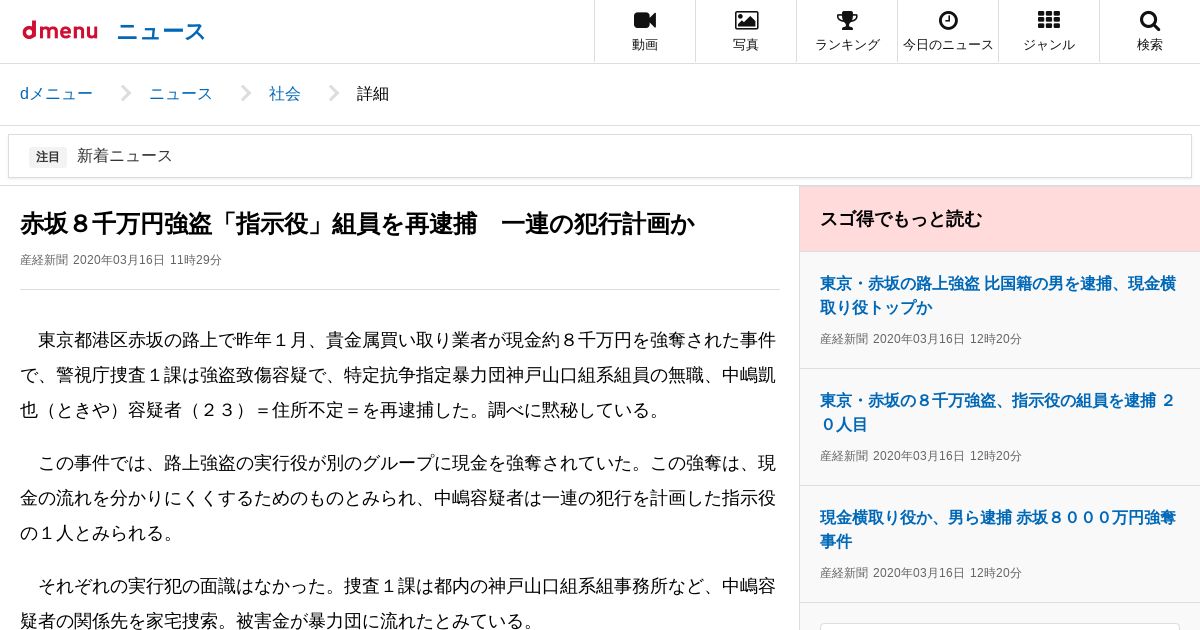Open dメニュー breadcrumb link
Image resolution: width=1200 pixels, height=630 pixels.
click(56, 94)
